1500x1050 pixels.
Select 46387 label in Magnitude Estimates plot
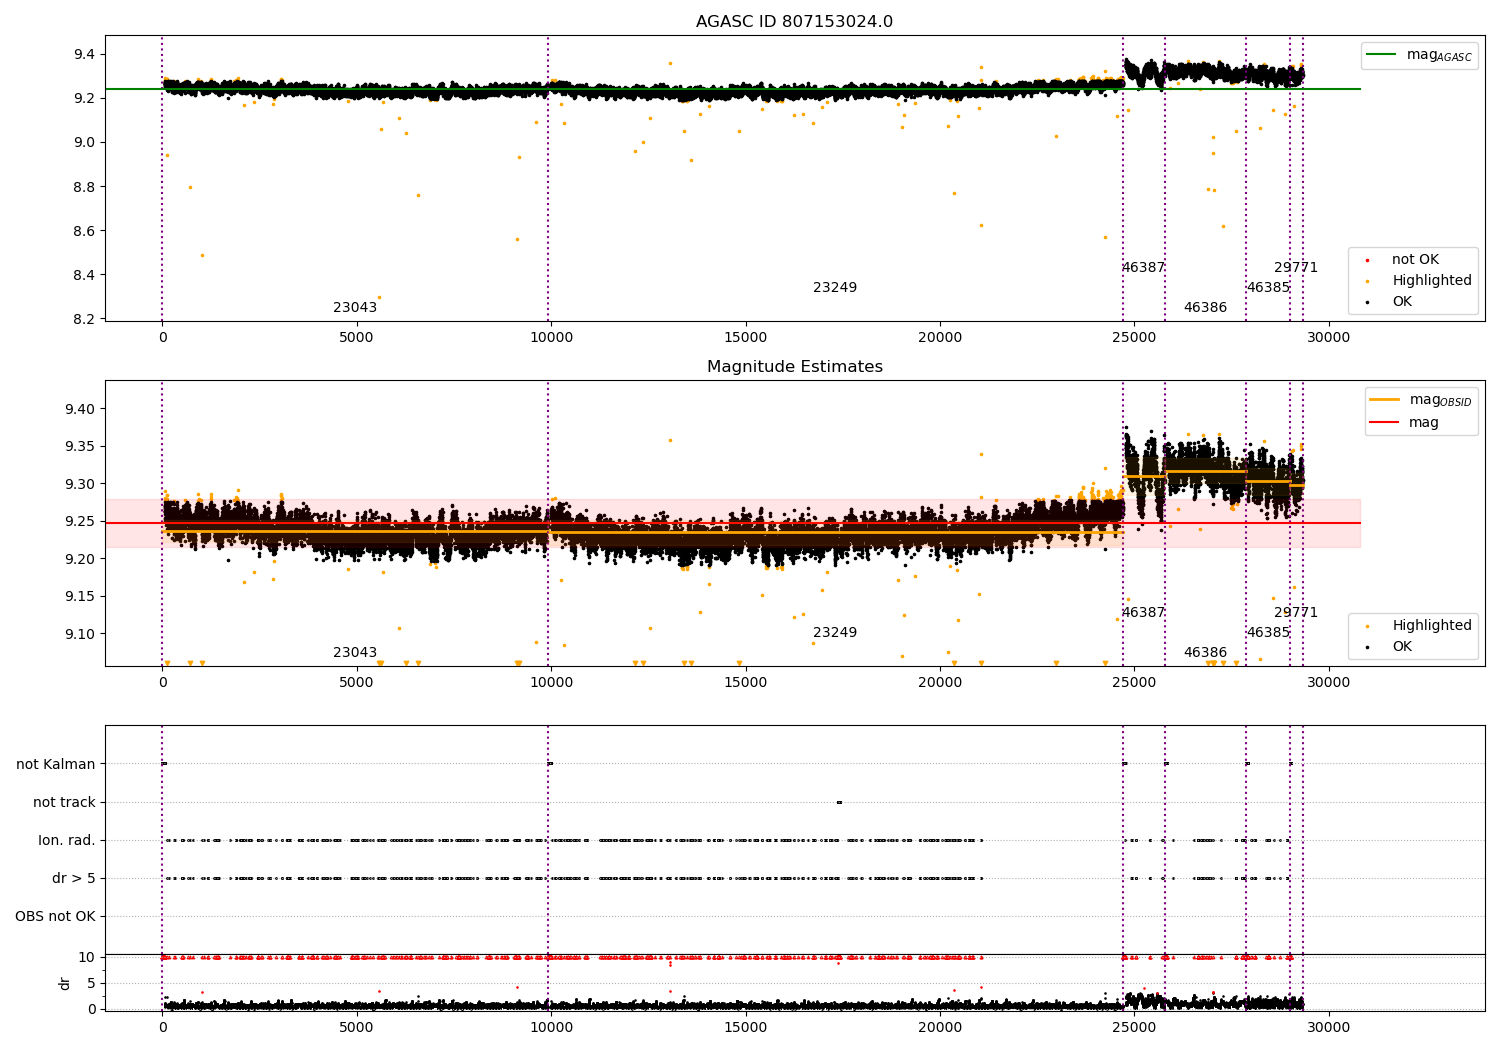pos(1143,613)
